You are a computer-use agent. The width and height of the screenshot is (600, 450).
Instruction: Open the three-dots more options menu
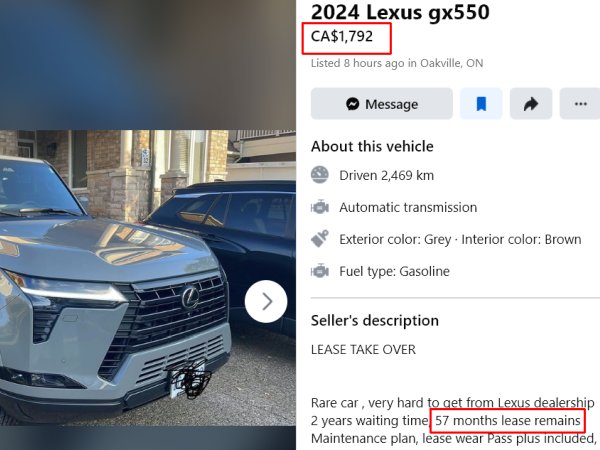[x=580, y=104]
